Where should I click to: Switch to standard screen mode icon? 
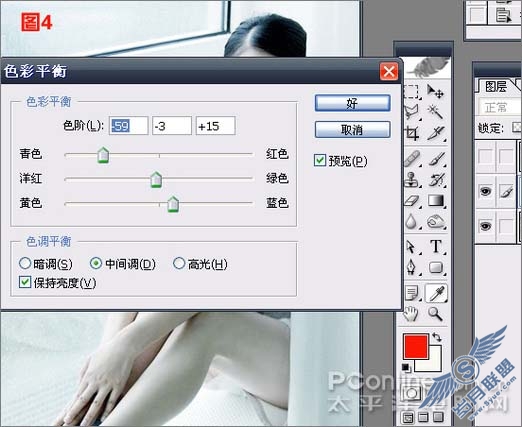[x=408, y=417]
